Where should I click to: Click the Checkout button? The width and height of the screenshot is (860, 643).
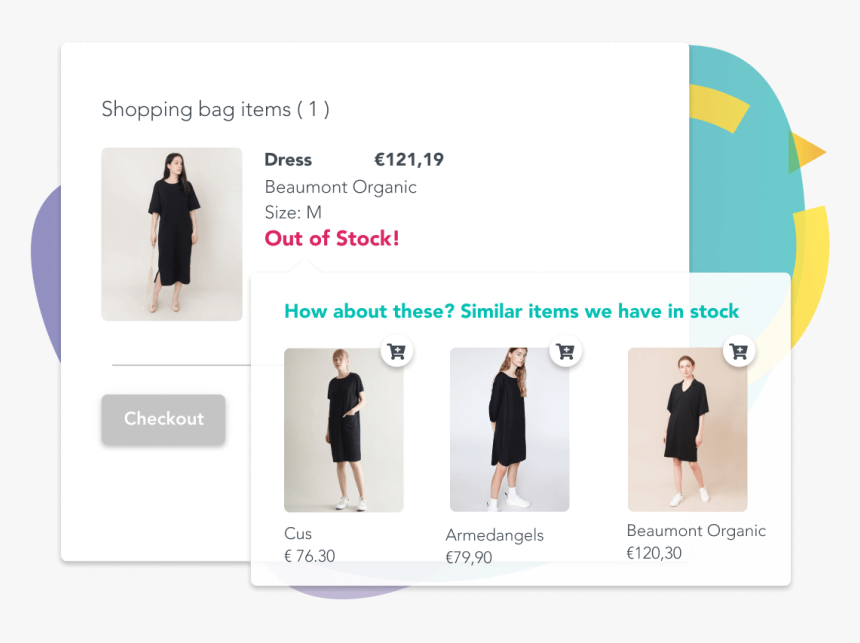[163, 420]
